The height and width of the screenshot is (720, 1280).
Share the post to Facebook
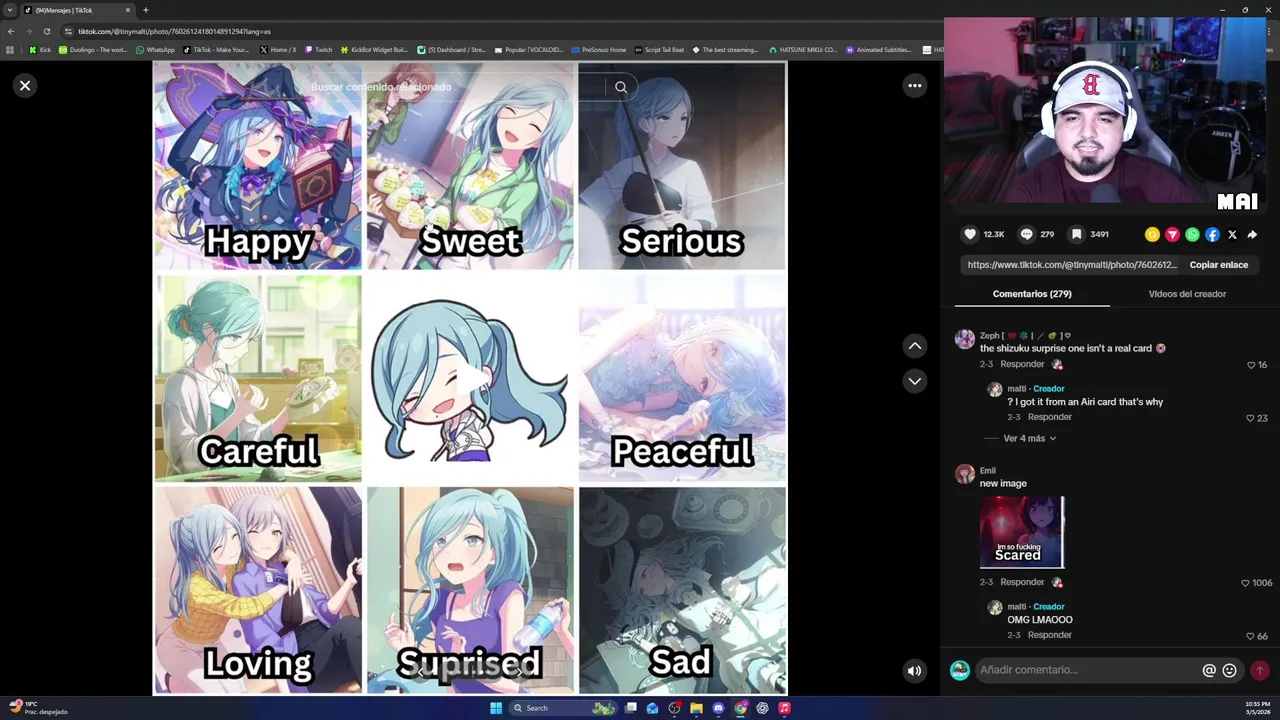(x=1212, y=234)
